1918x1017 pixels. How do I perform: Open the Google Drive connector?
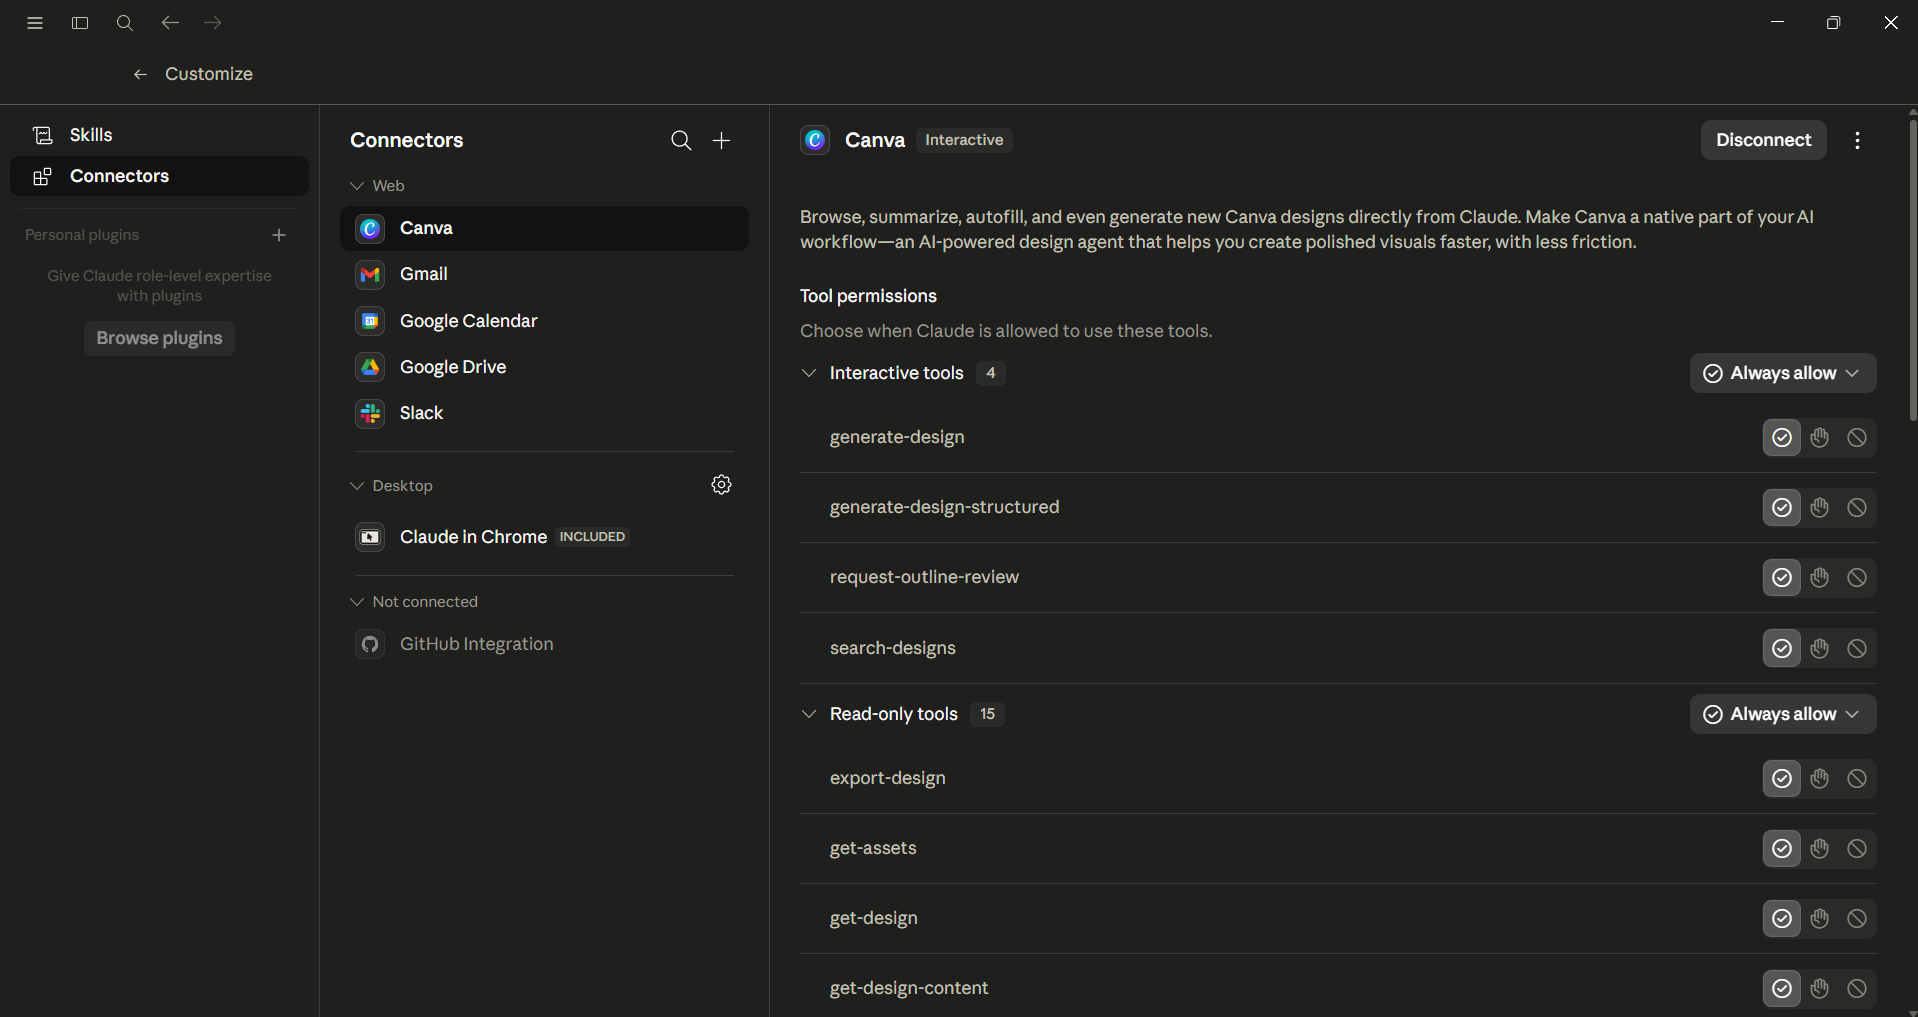tap(544, 367)
